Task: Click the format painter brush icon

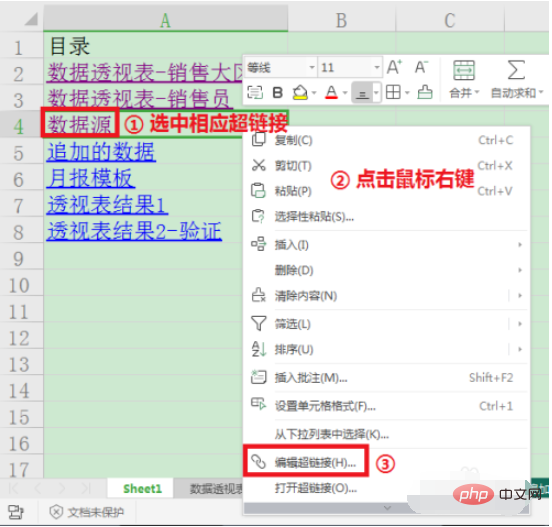Action: [x=425, y=93]
